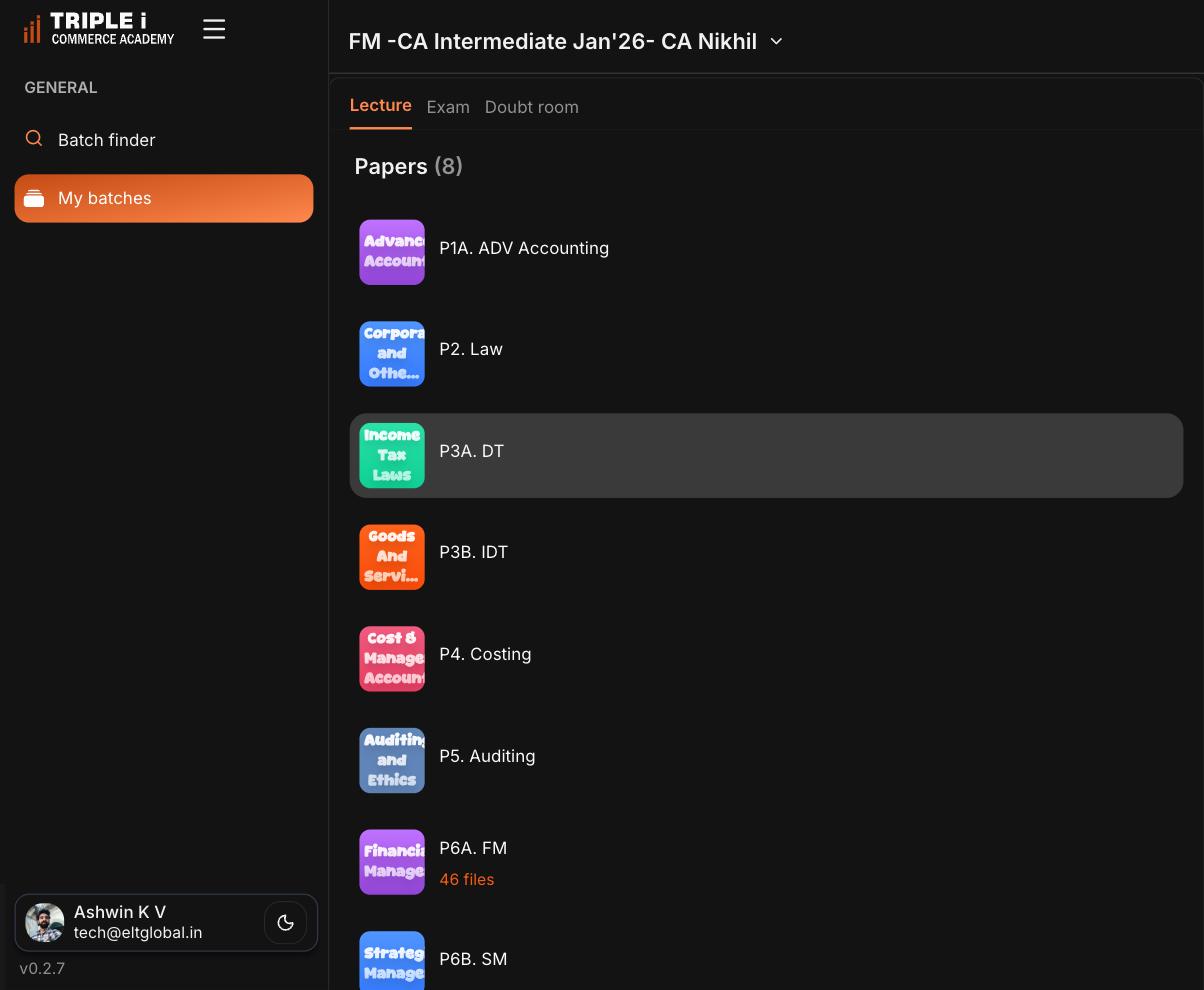1204x990 pixels.
Task: Click the version label v0.2.7
Action: 42,968
